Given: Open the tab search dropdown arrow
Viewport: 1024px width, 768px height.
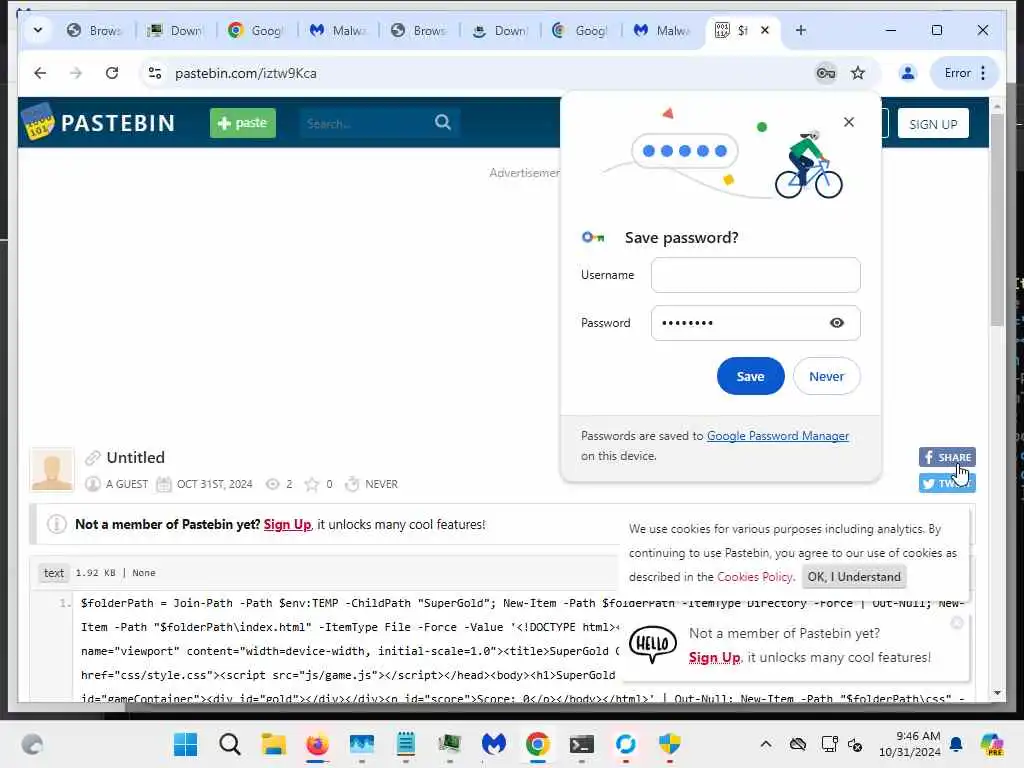Looking at the screenshot, I should tap(38, 30).
